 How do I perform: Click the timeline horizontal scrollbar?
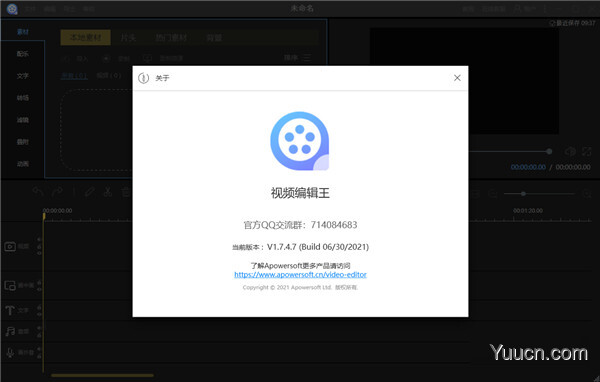[x=103, y=375]
